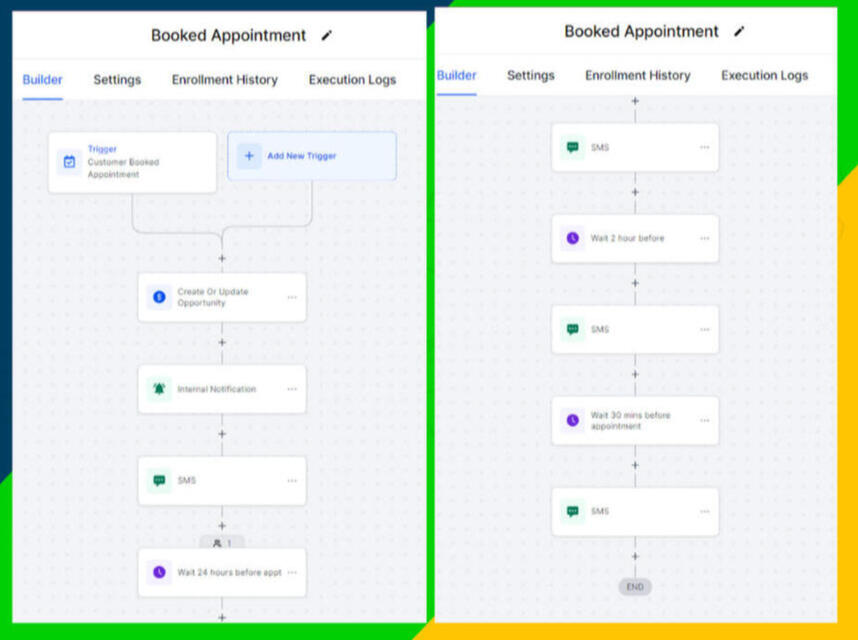
Task: Click the END node at workflow bottom
Action: pos(634,587)
